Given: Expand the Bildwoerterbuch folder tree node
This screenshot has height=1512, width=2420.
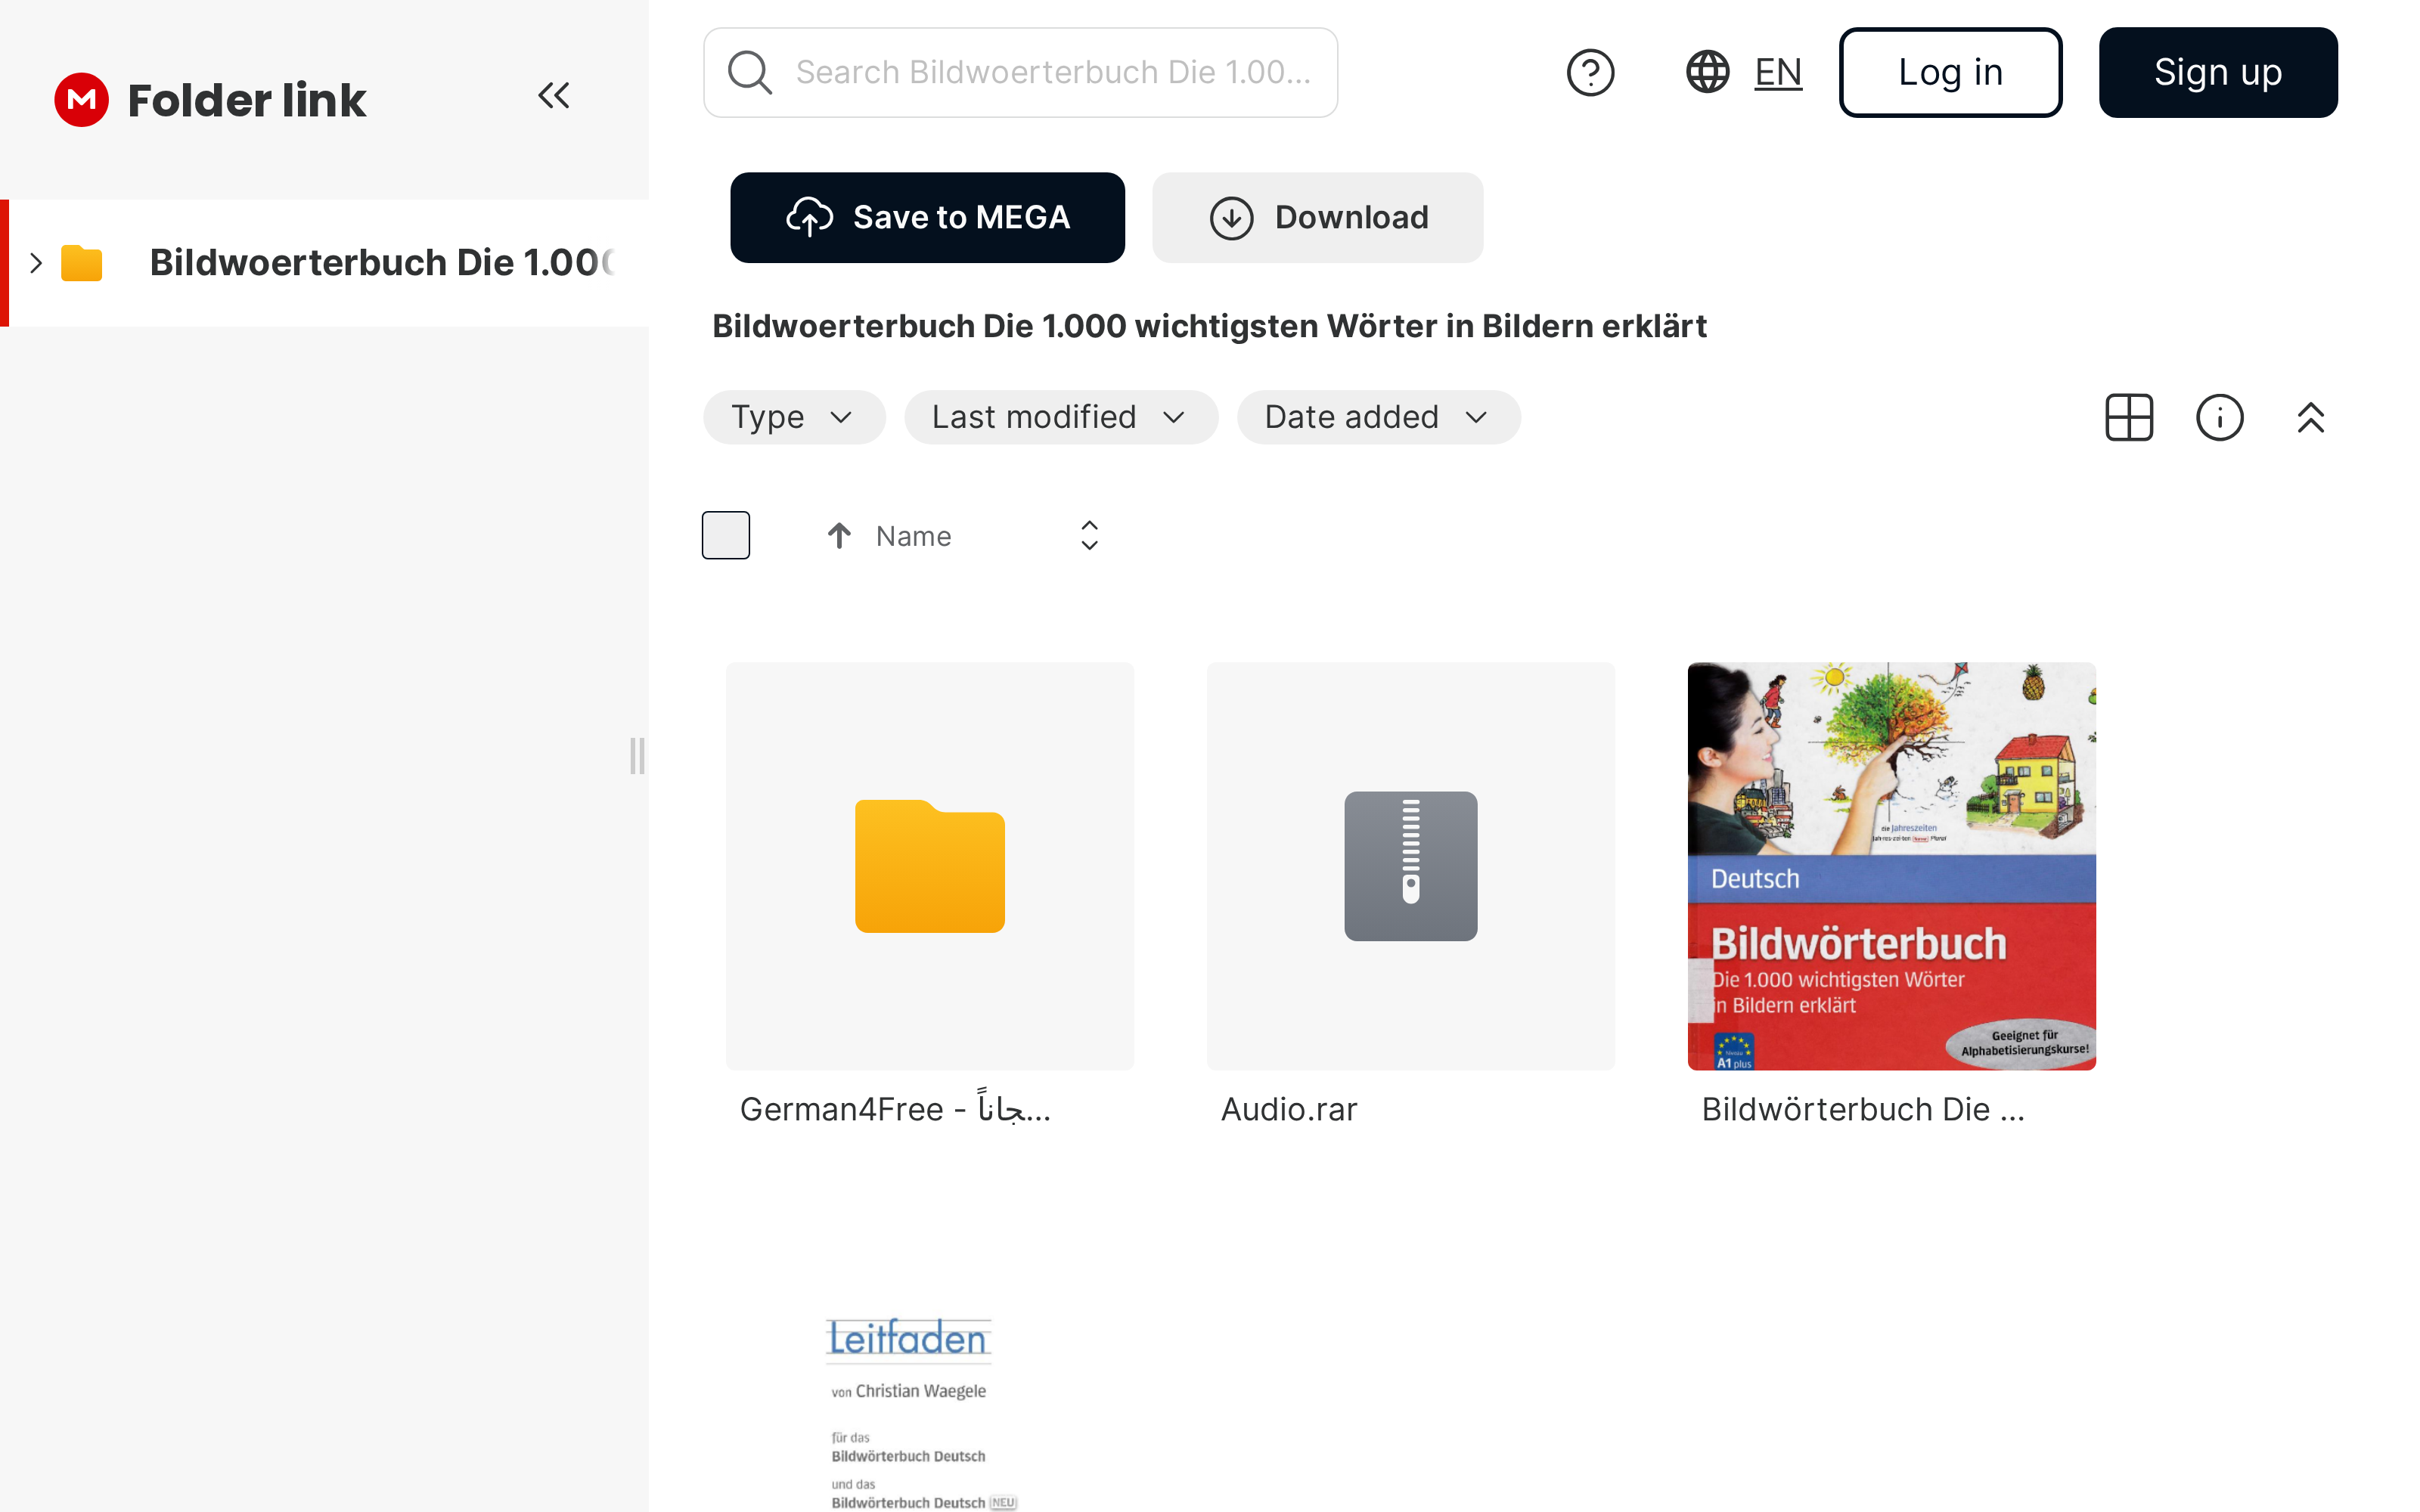Looking at the screenshot, I should (x=36, y=263).
